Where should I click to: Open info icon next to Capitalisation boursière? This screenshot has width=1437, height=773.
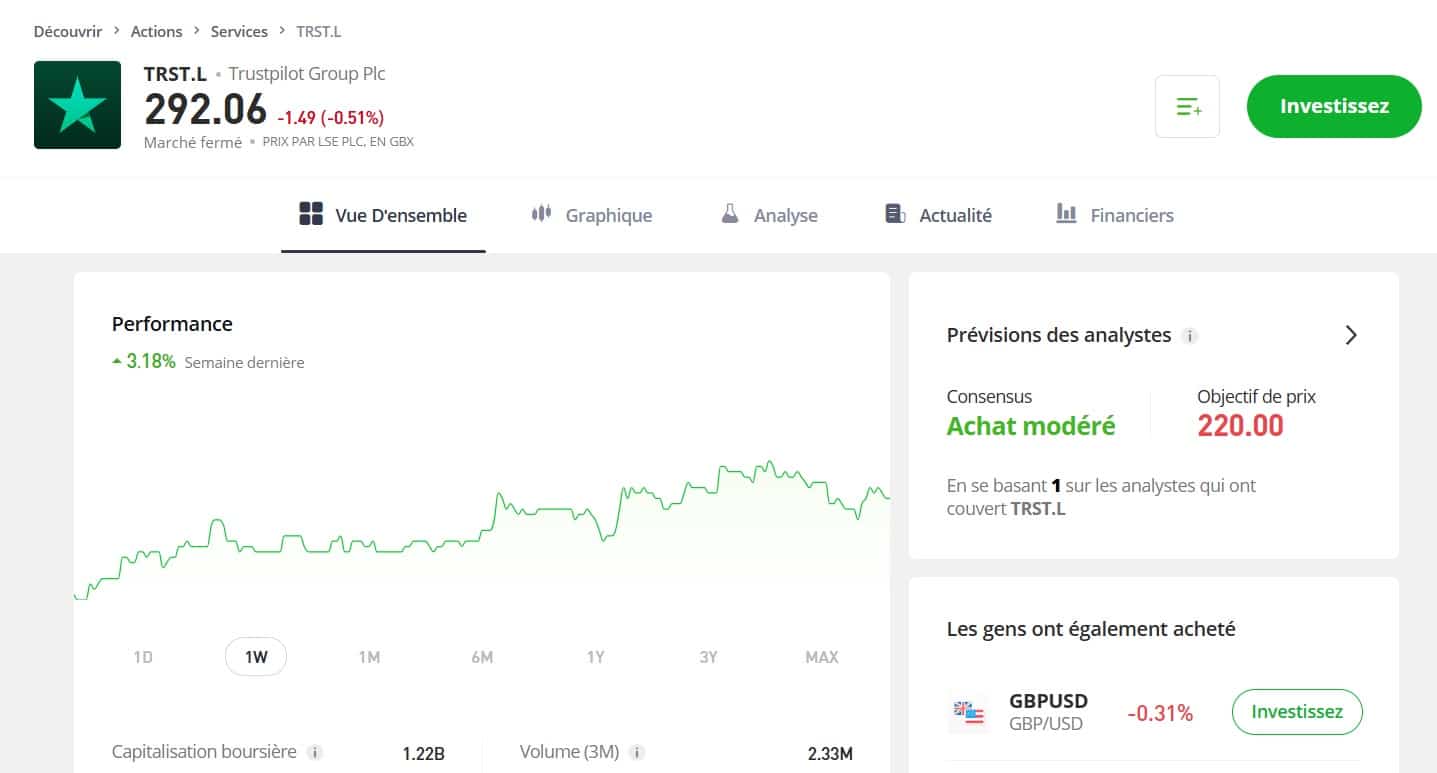(315, 752)
